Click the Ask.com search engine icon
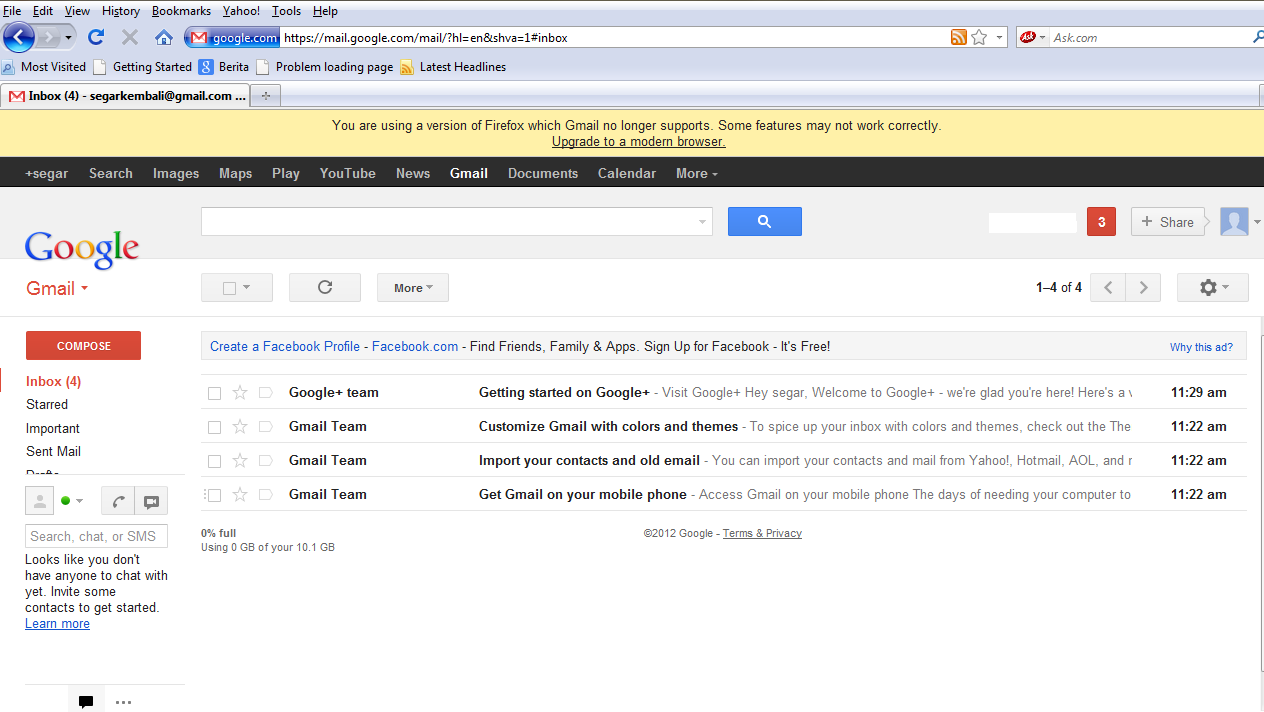This screenshot has width=1264, height=712. [1027, 37]
